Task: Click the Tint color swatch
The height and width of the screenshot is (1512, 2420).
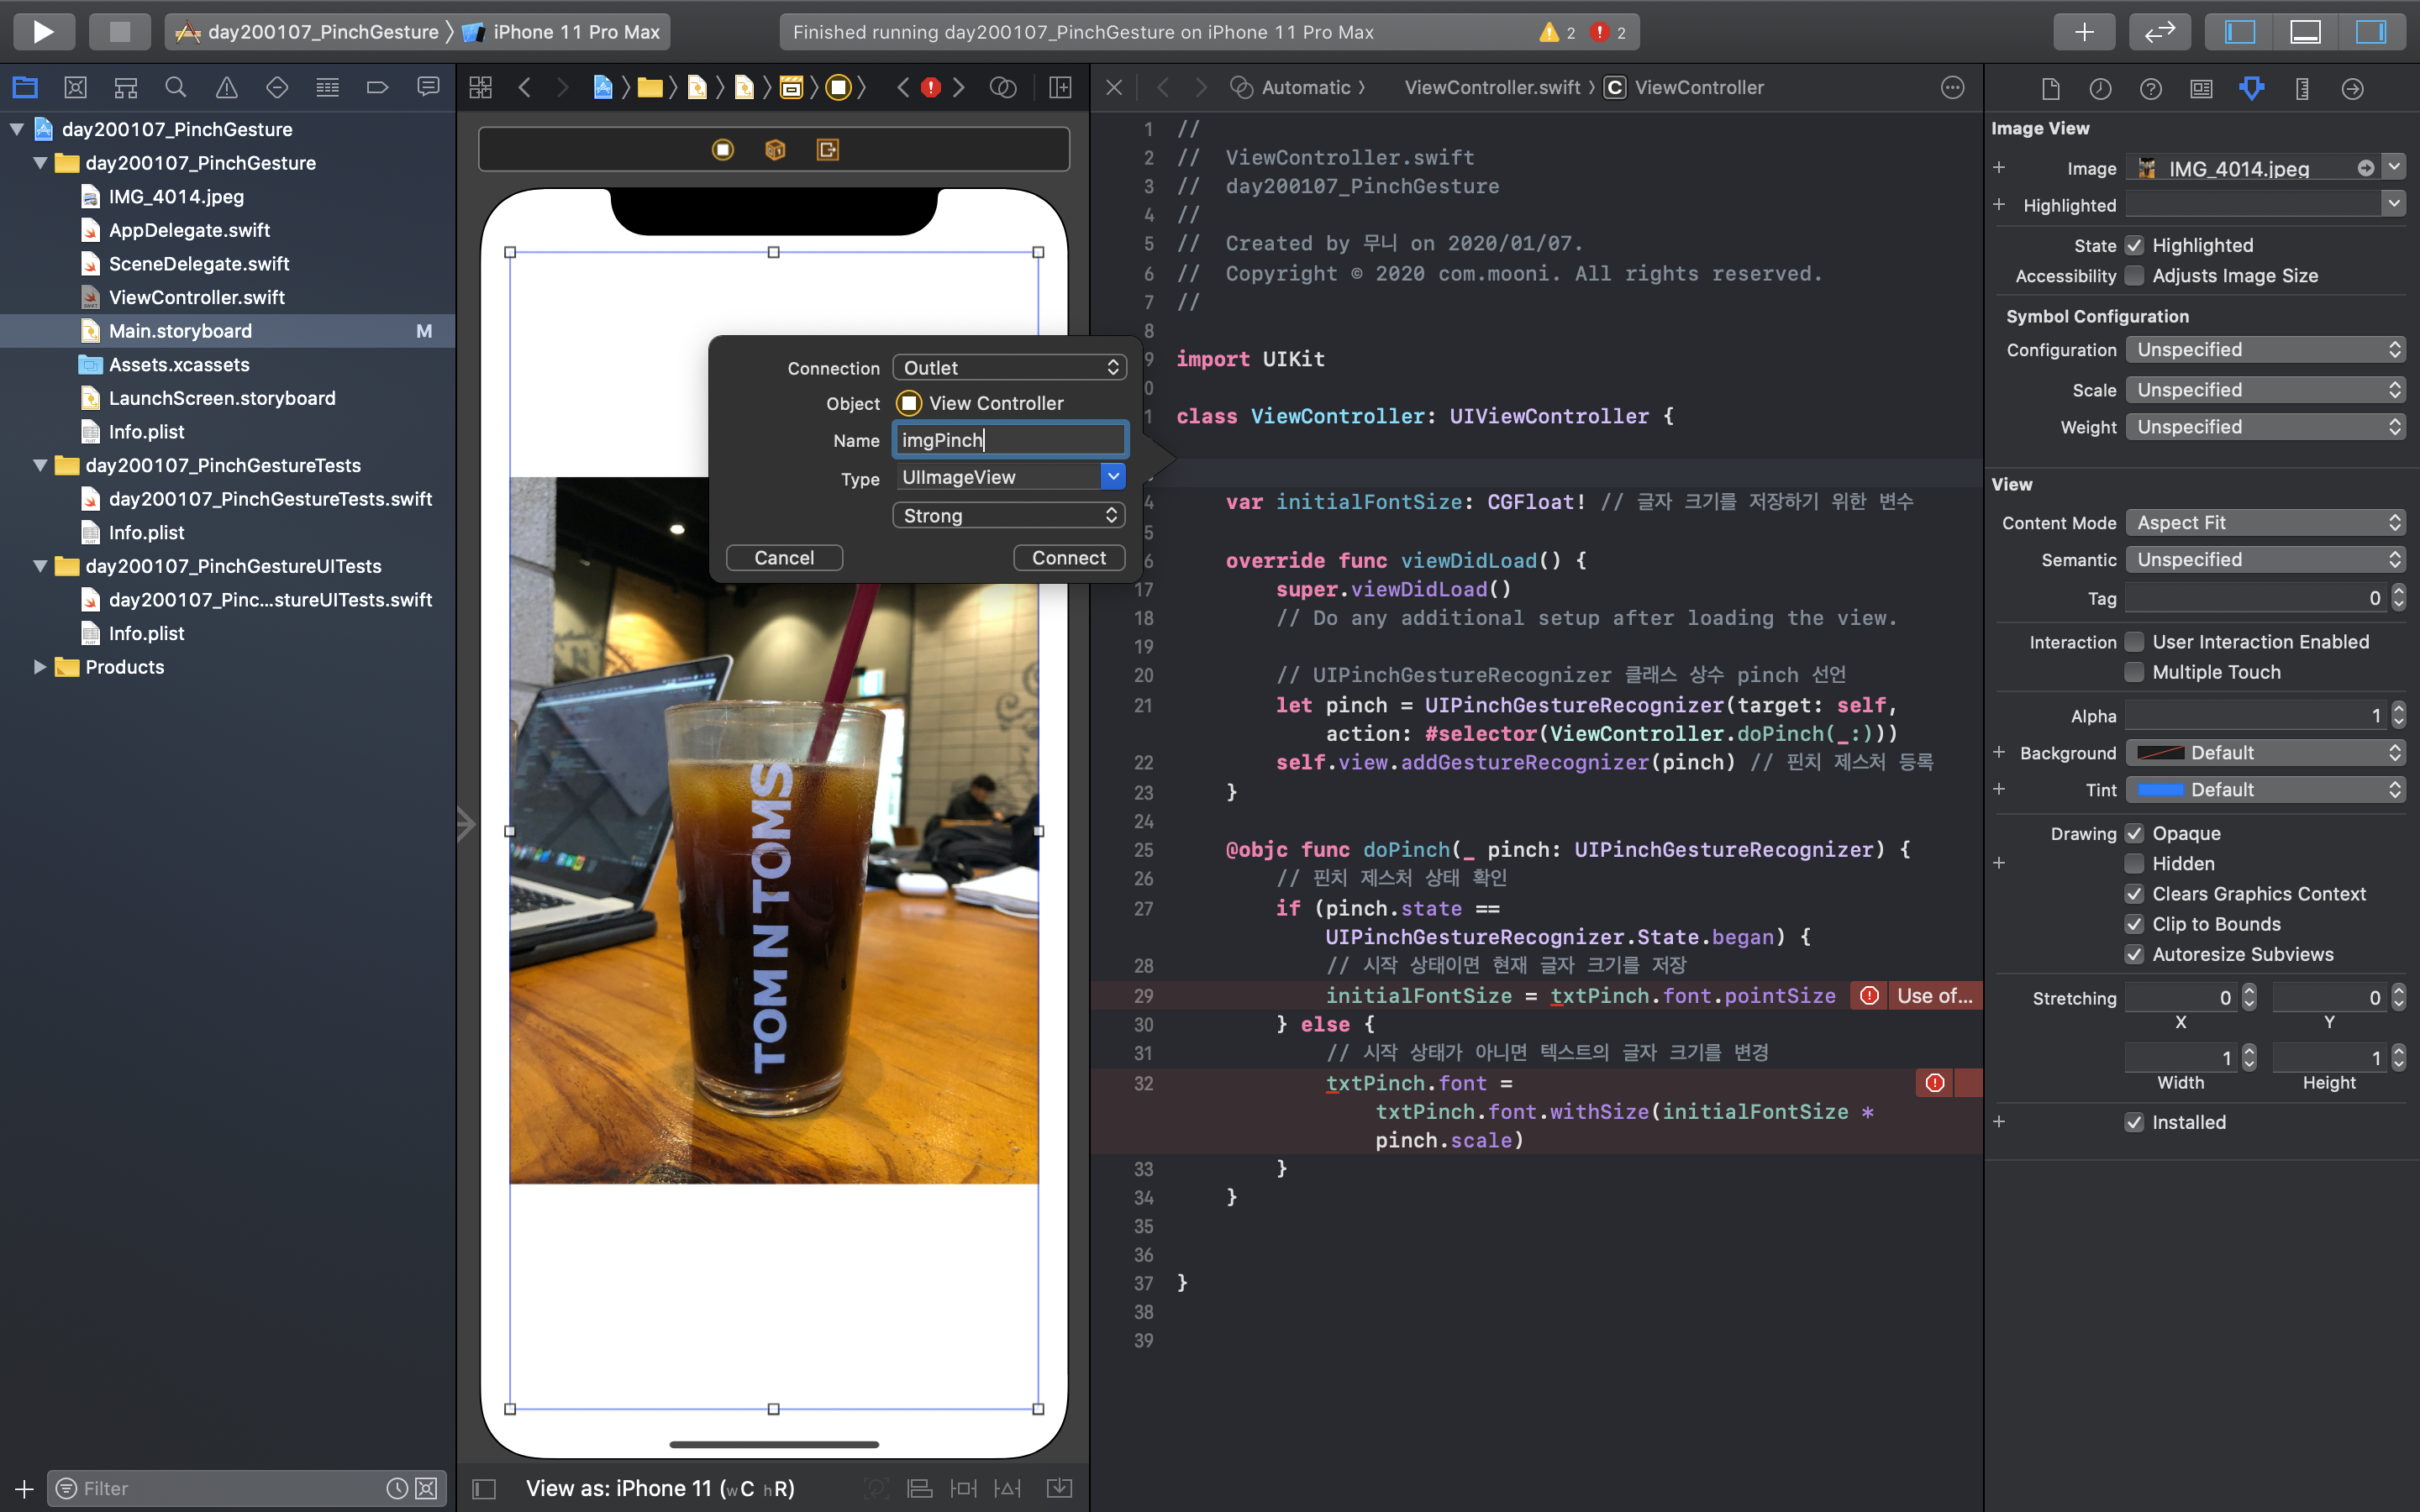Action: pyautogui.click(x=2160, y=790)
